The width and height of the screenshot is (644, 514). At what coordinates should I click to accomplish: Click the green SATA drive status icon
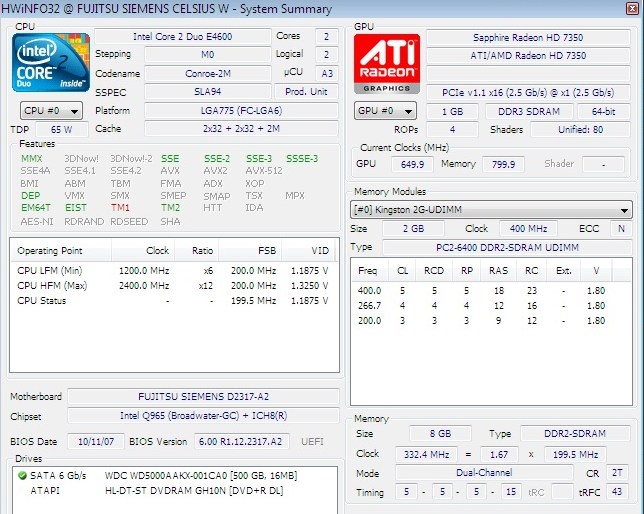click(x=22, y=476)
